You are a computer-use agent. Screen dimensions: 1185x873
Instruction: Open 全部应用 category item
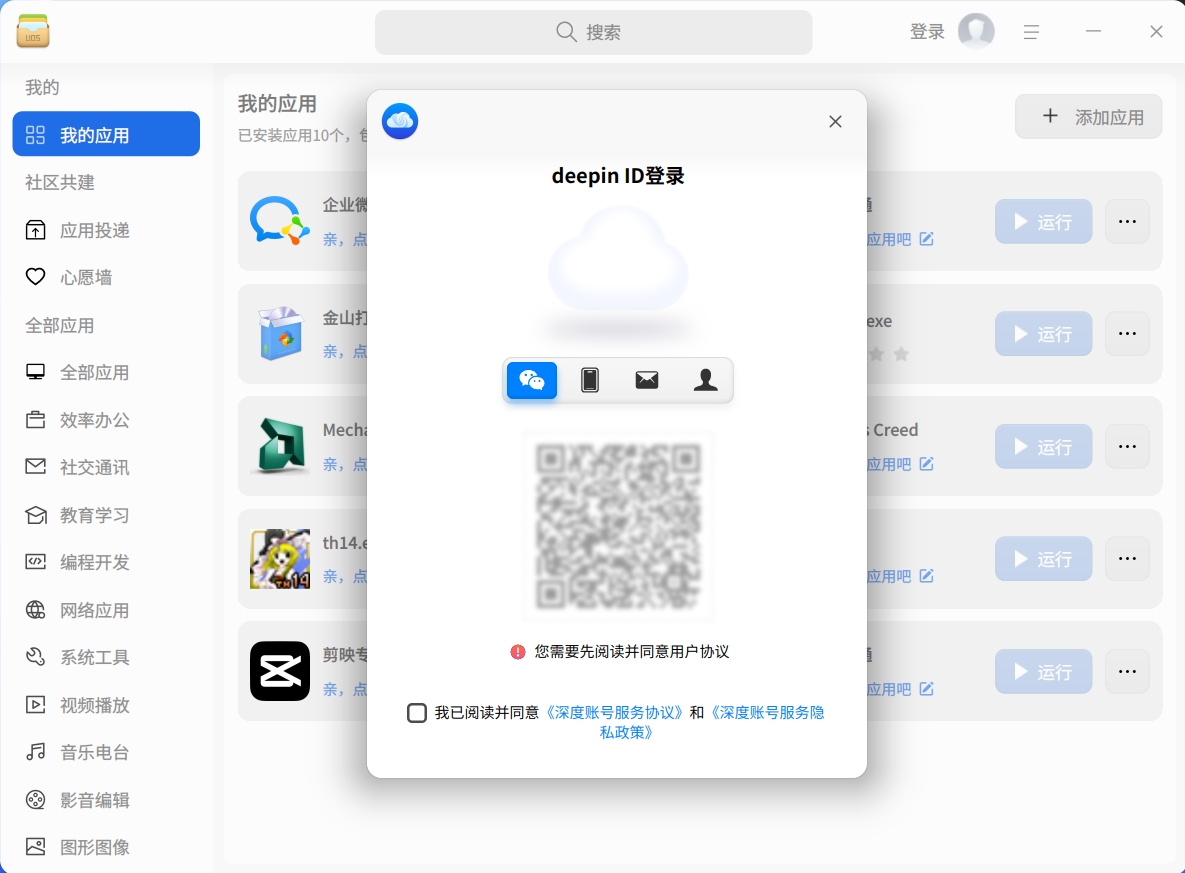pyautogui.click(x=106, y=373)
